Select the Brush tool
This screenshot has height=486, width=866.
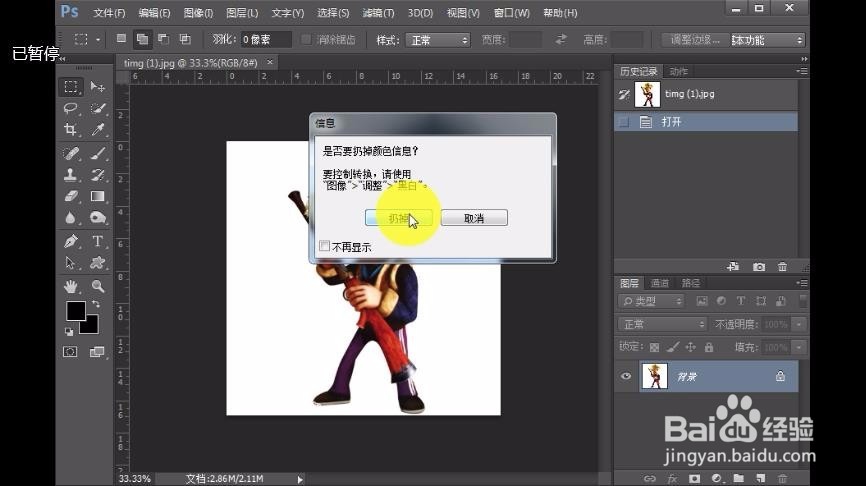pos(98,153)
